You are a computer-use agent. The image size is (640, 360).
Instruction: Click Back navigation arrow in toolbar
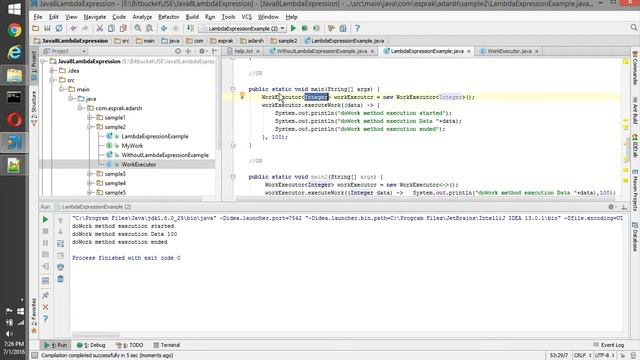[x=164, y=29]
